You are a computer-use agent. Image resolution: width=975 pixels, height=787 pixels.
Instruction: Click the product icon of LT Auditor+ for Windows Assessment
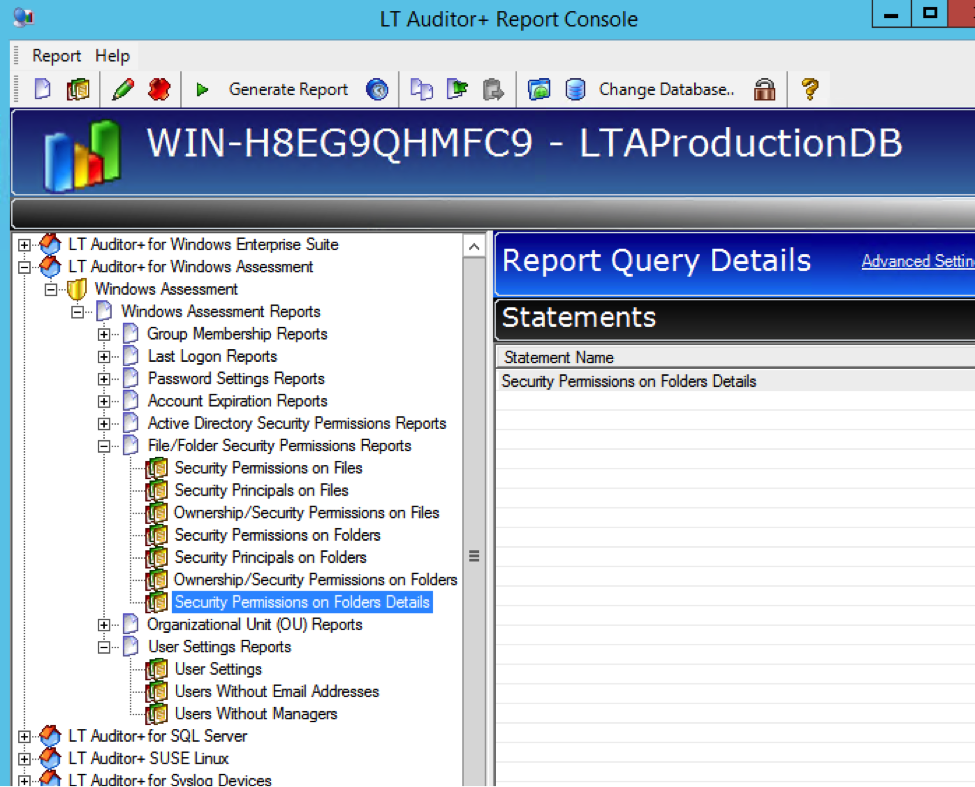point(50,267)
